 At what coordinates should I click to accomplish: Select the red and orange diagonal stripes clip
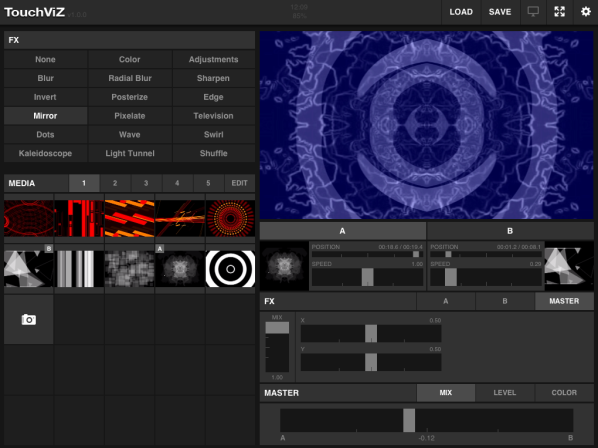129,218
